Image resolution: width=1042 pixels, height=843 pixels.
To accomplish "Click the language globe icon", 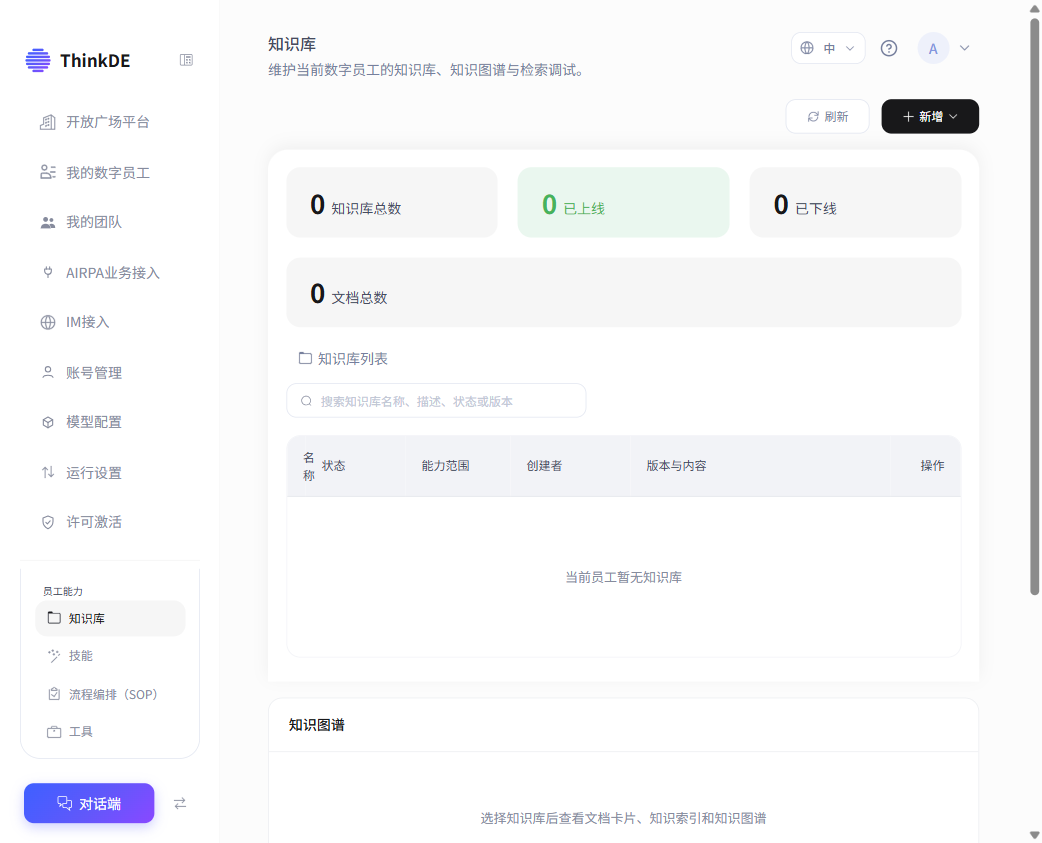I will point(807,48).
